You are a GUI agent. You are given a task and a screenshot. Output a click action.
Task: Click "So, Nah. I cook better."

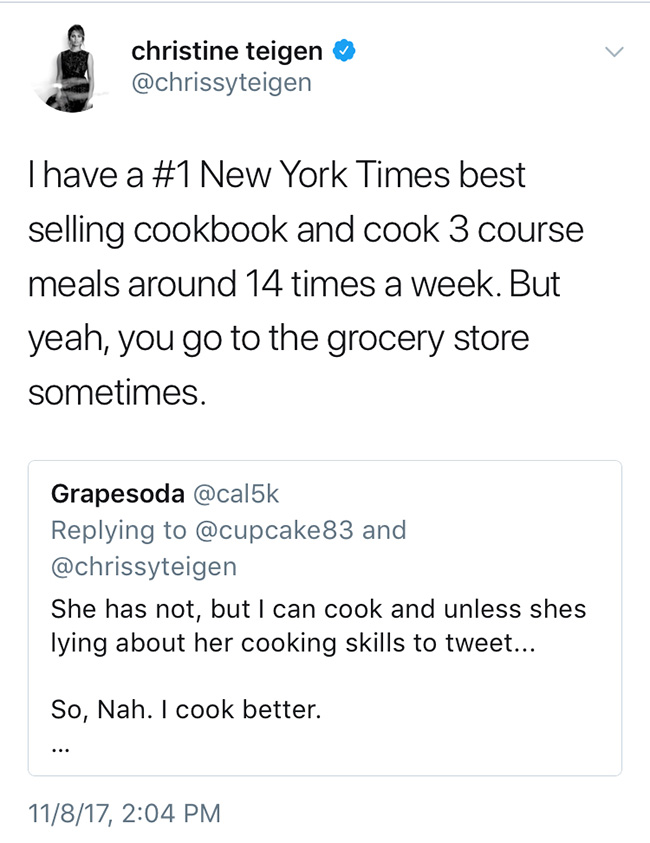click(x=186, y=710)
